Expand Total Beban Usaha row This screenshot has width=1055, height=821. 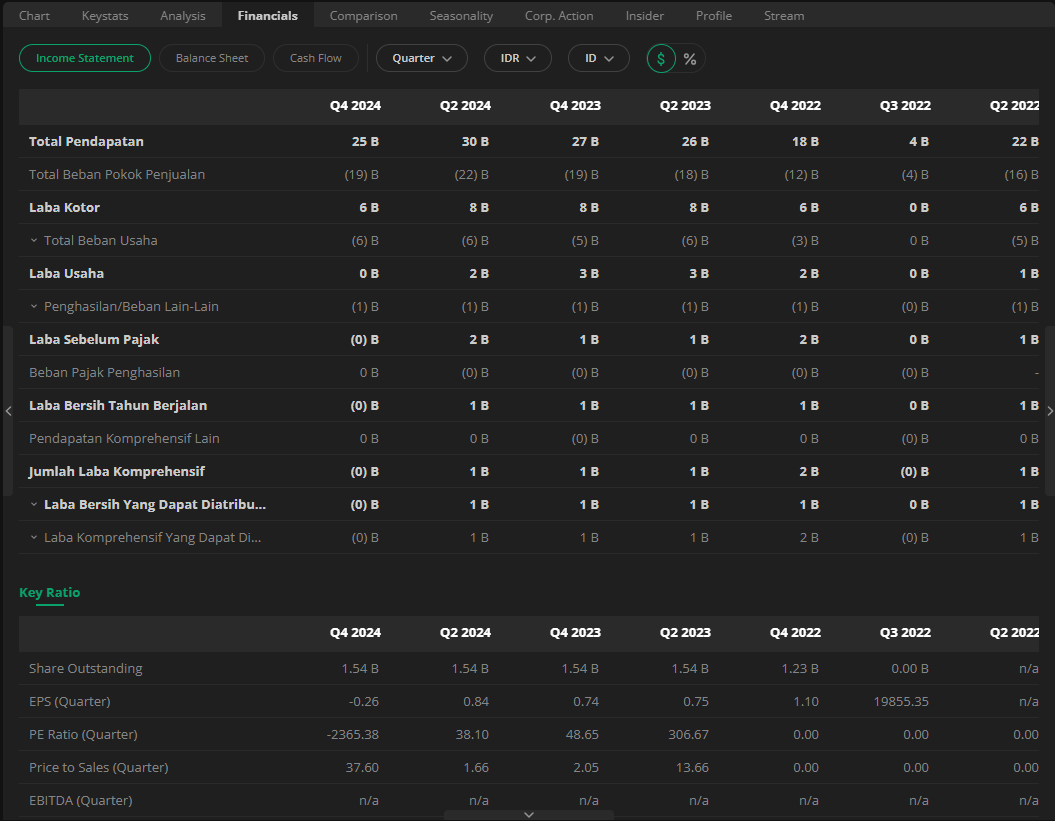coord(34,241)
